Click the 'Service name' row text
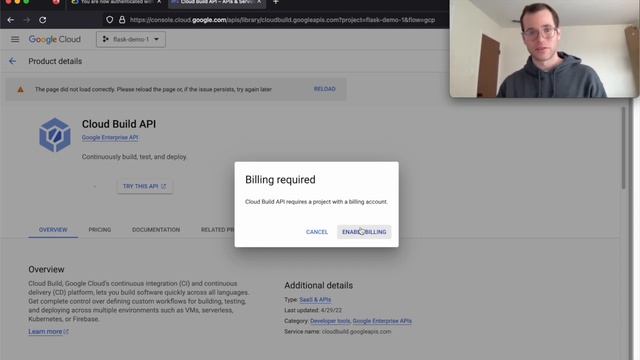This screenshot has width=640, height=360. tap(338, 332)
